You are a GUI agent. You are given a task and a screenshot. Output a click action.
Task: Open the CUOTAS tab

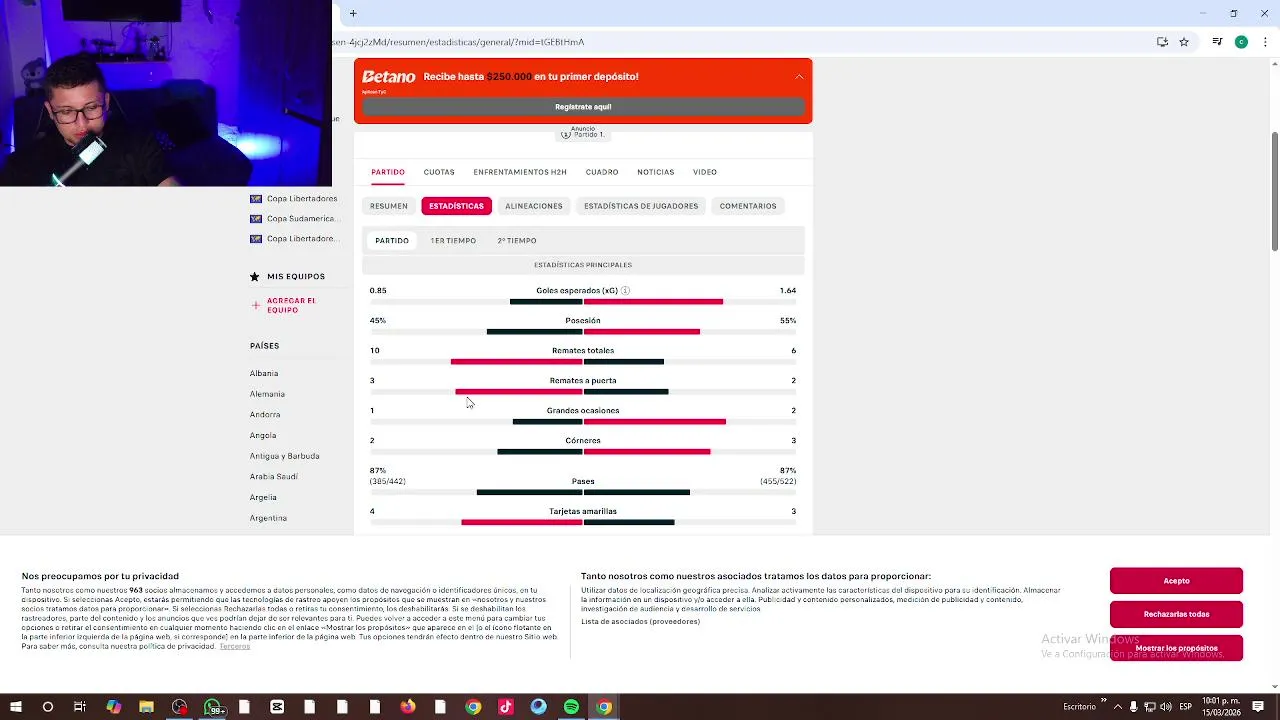439,172
